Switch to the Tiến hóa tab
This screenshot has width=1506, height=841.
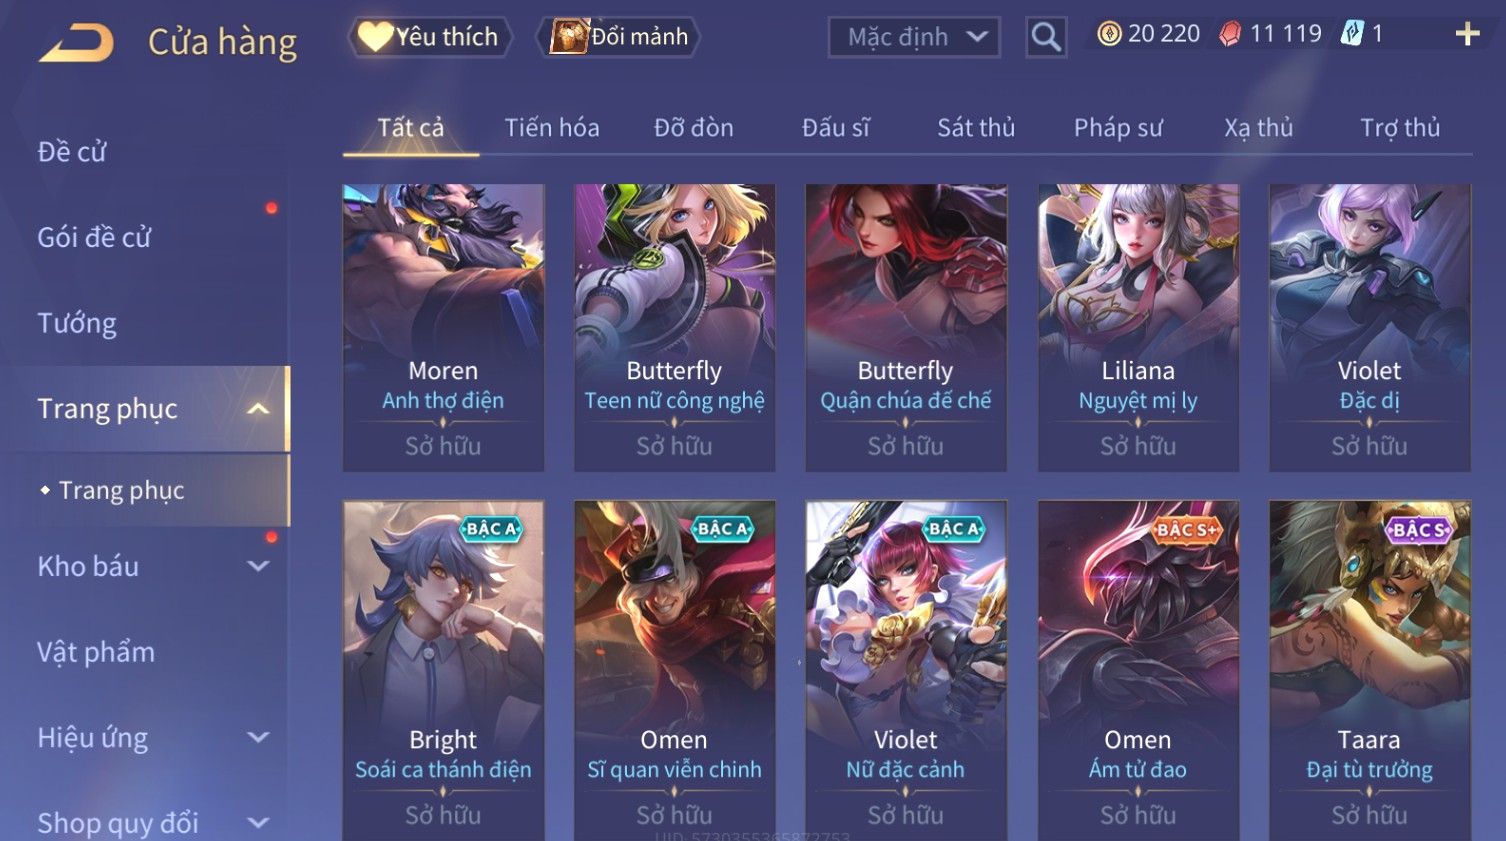pos(552,128)
